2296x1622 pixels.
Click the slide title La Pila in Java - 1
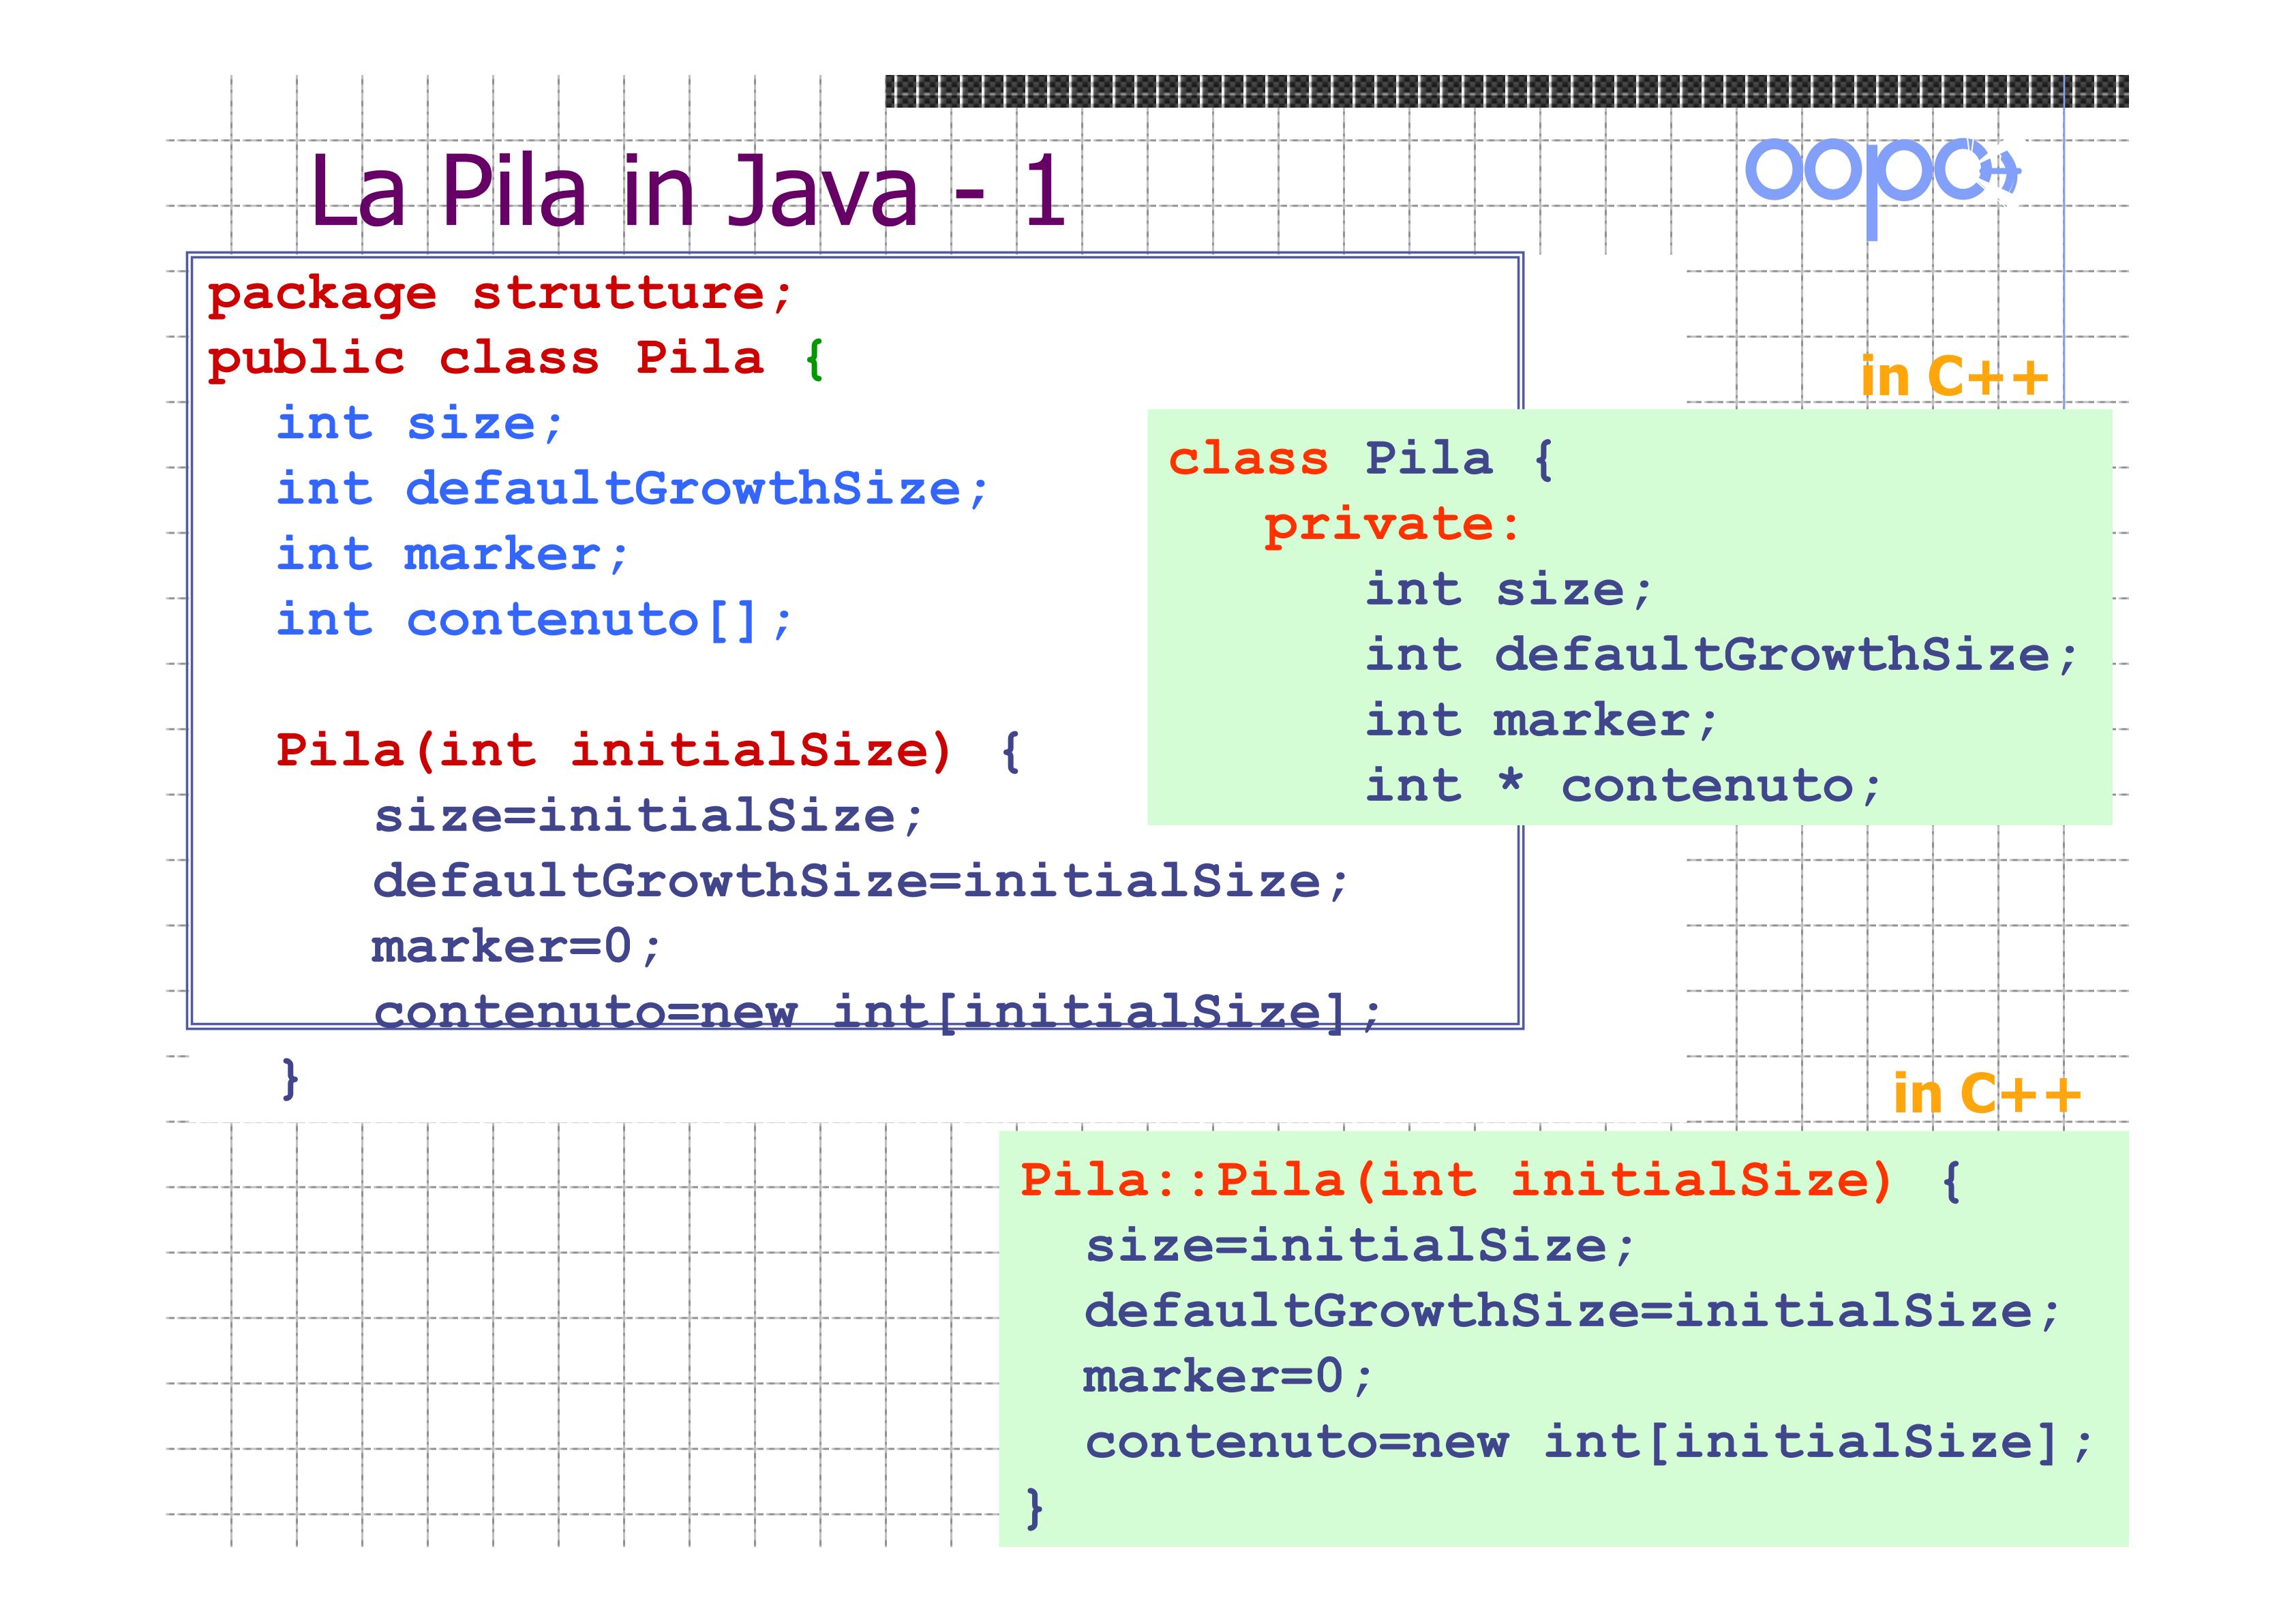tap(688, 190)
